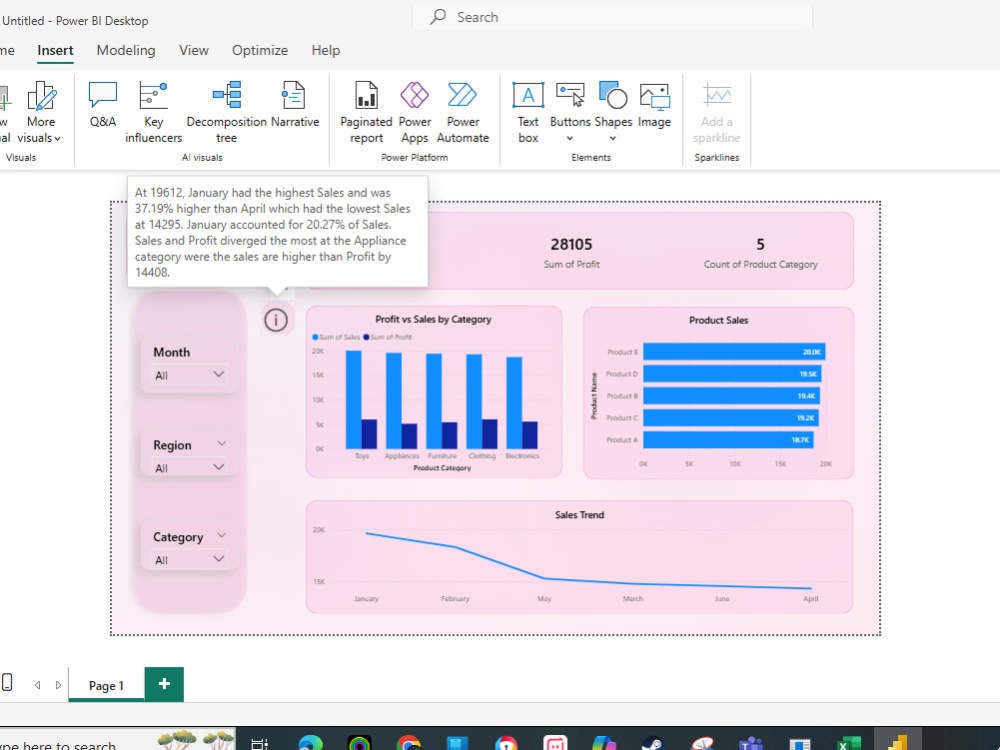Click the Product B bar

[x=732, y=395]
